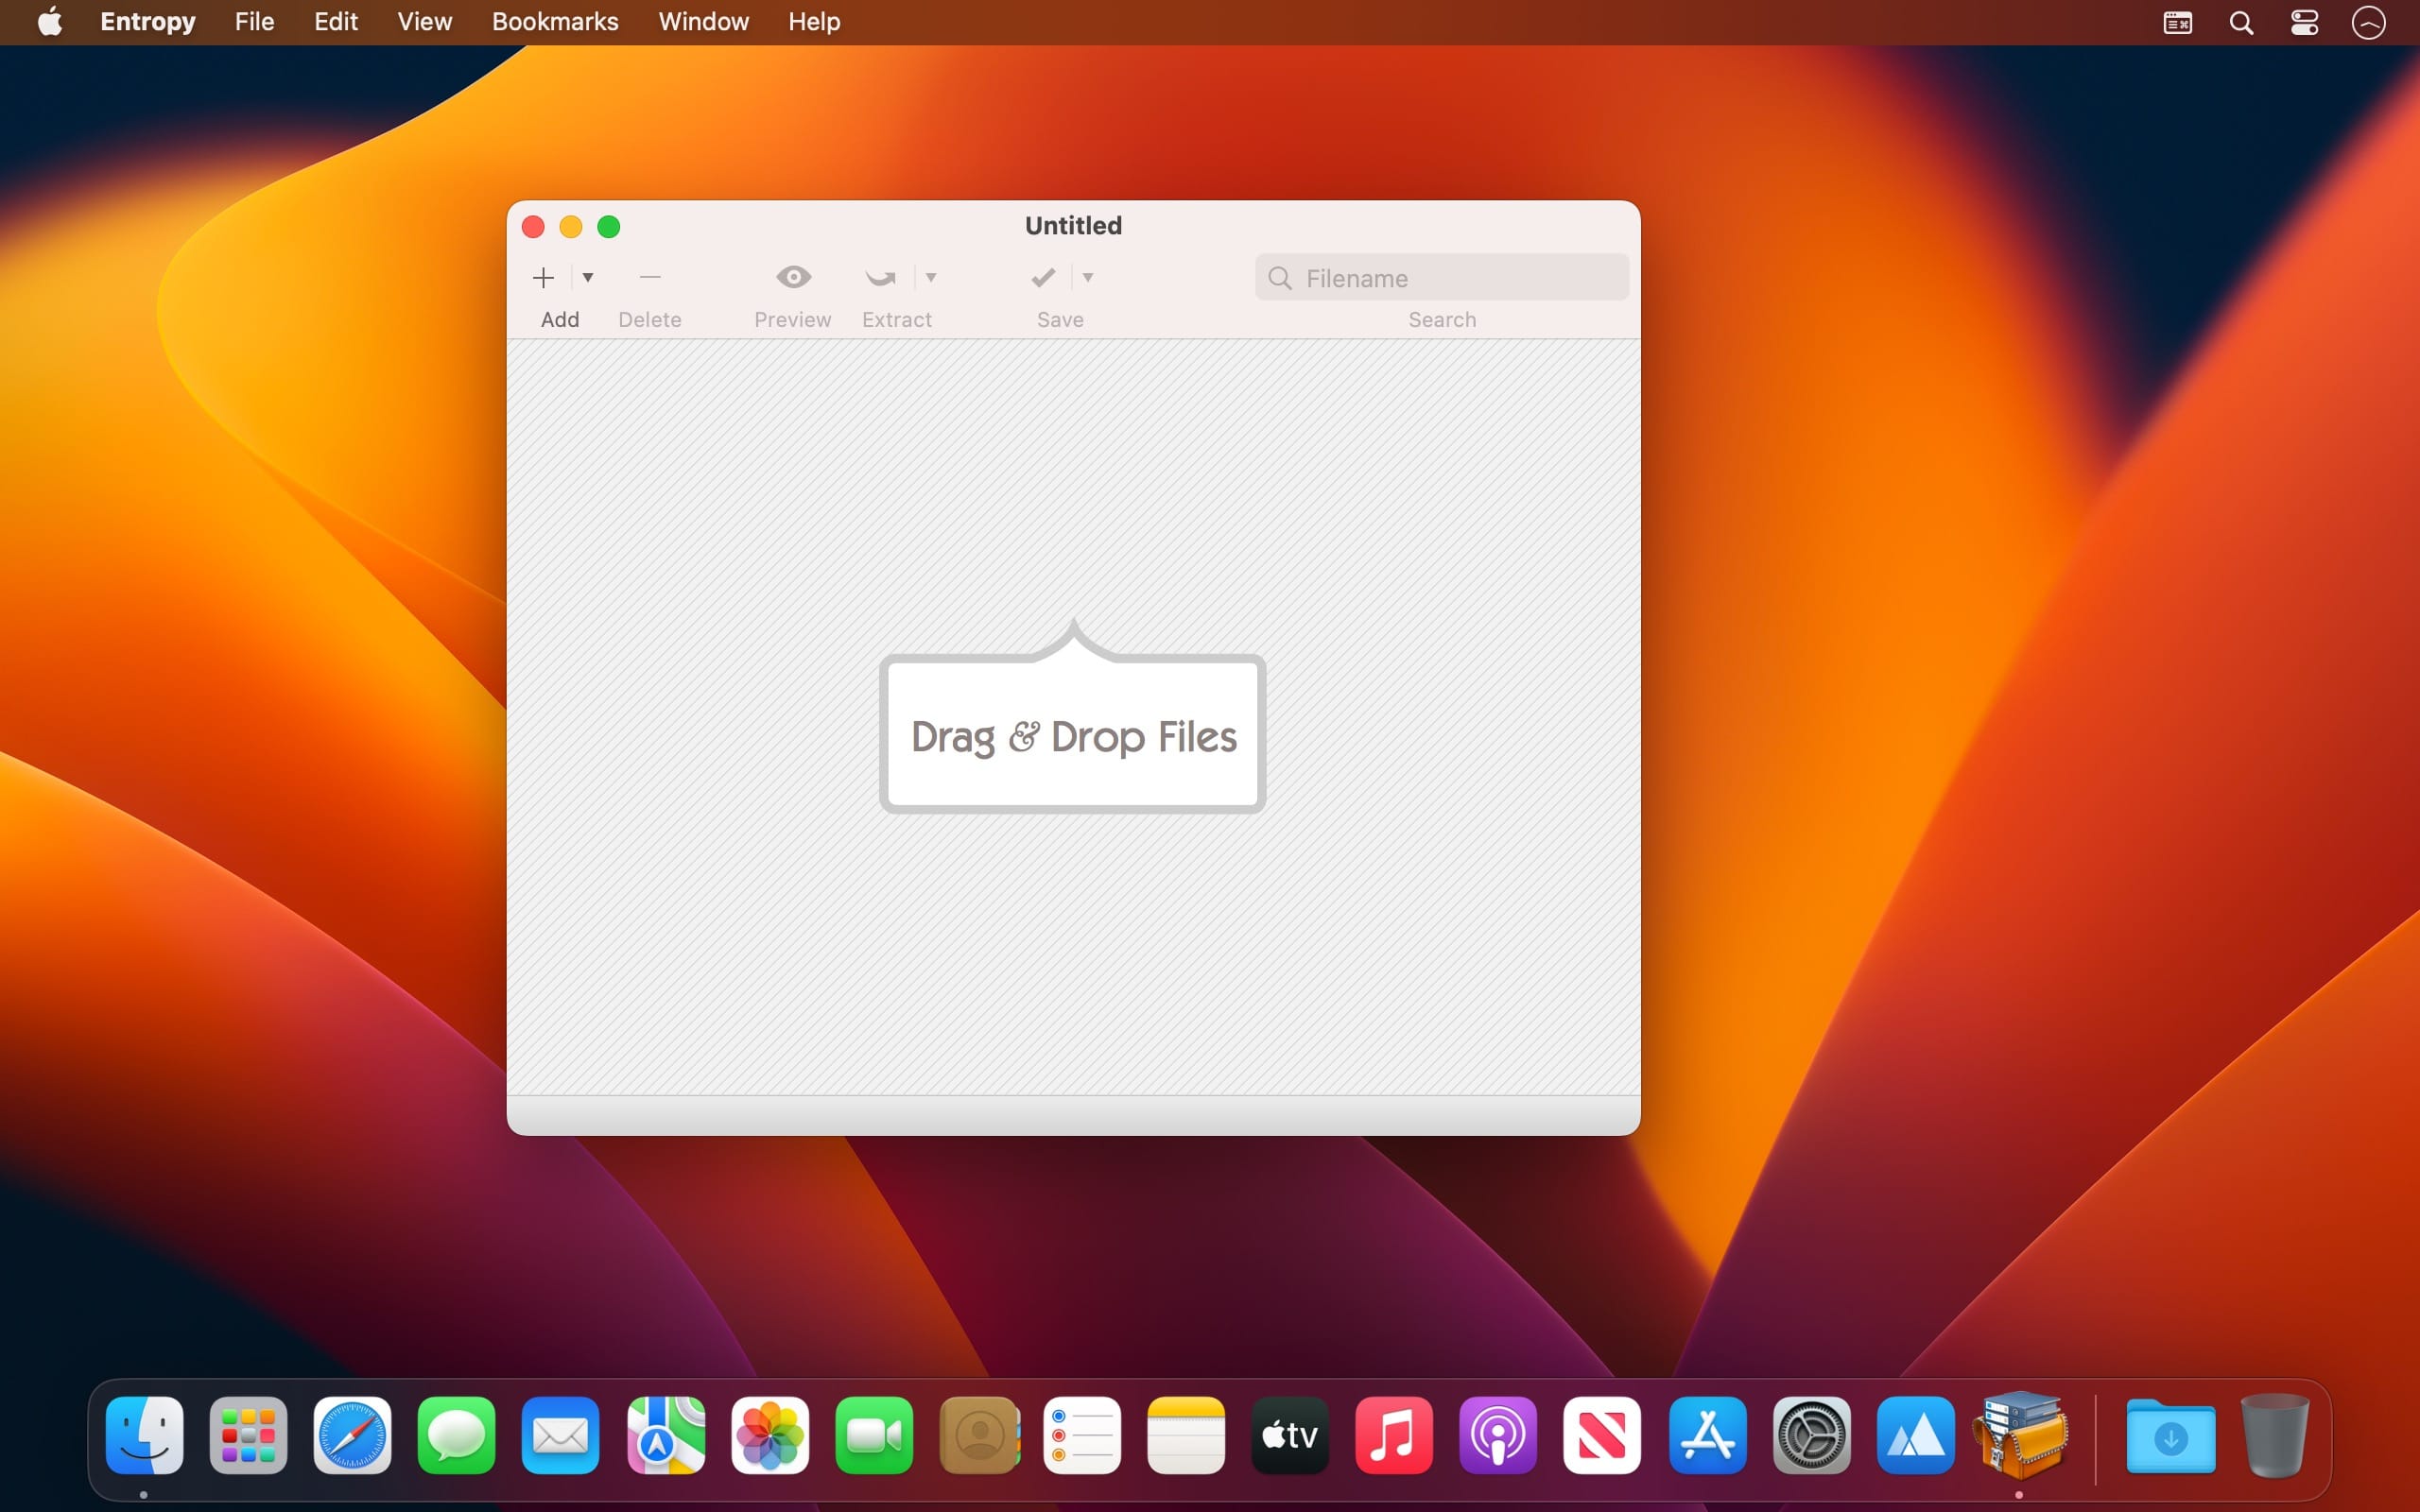
Task: Open the Window menu
Action: point(704,22)
